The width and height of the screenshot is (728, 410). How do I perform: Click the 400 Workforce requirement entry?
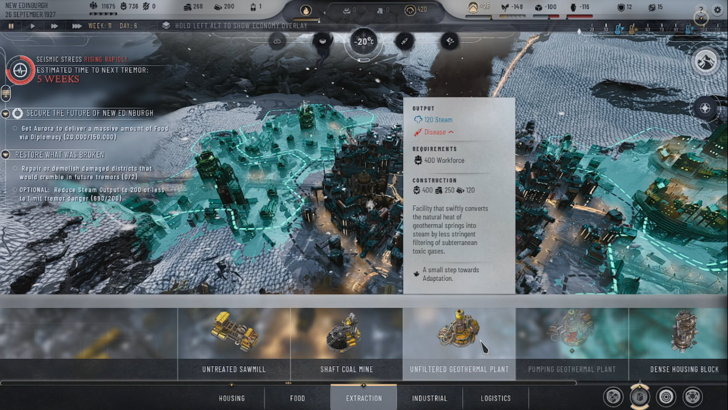point(439,160)
